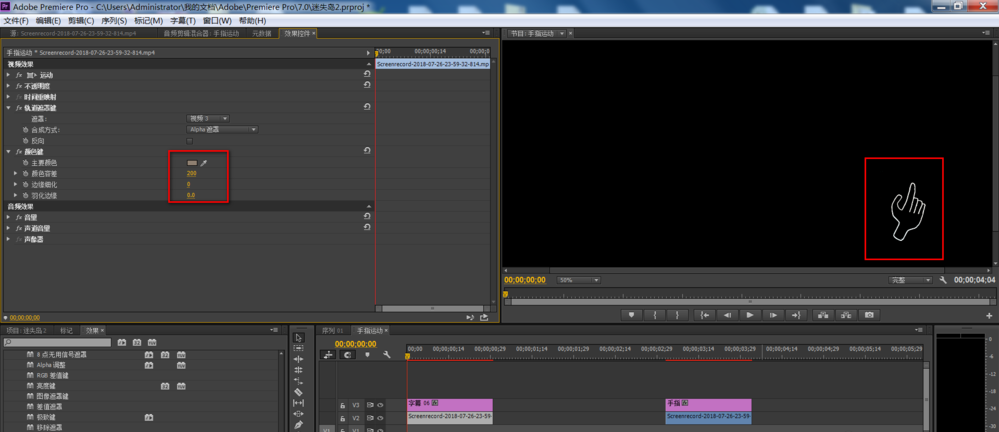Screen dimensions: 999x432
Task: Step forward one frame
Action: click(x=773, y=315)
